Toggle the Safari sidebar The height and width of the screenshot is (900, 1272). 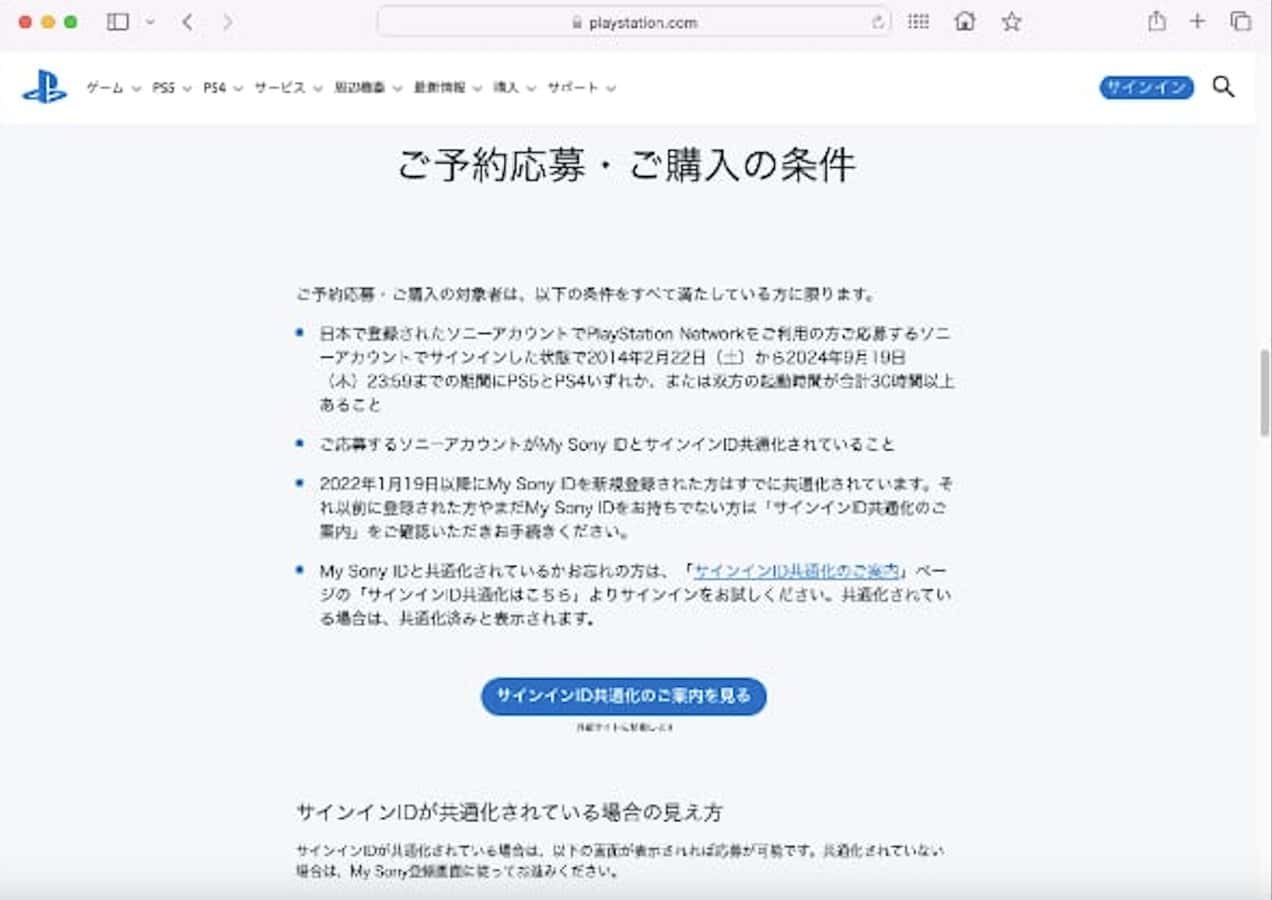tap(118, 22)
